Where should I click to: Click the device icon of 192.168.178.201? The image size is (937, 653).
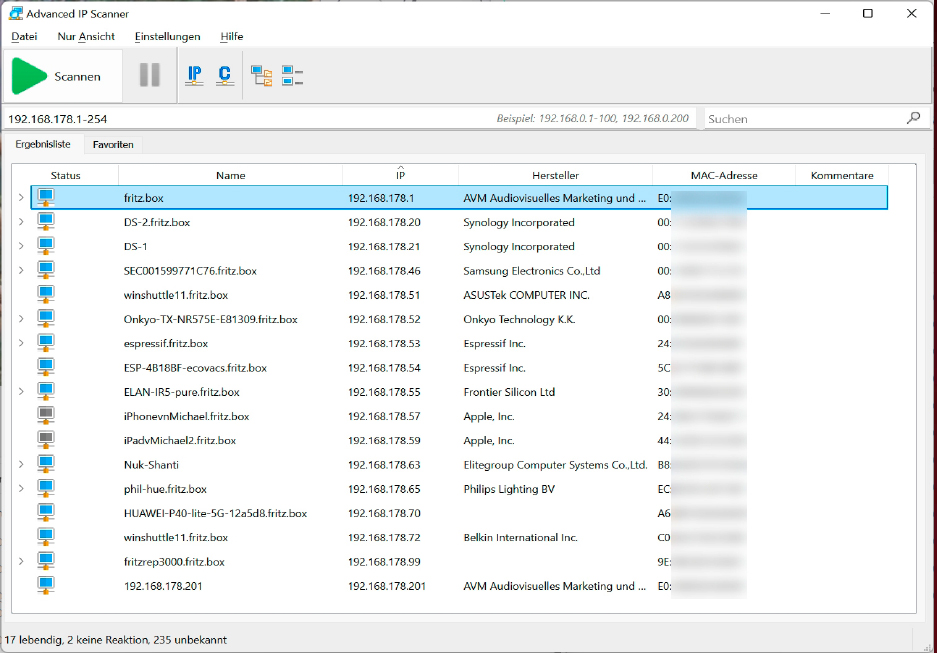[46, 585]
